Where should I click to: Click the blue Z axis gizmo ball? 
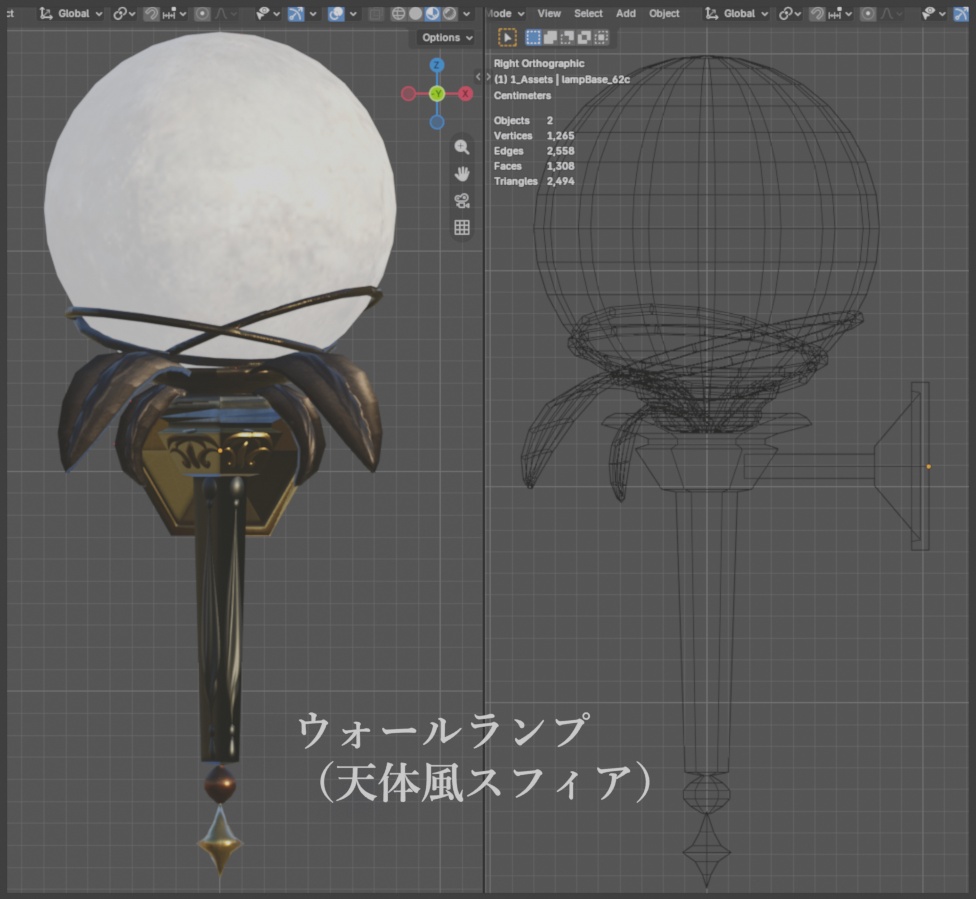437,65
